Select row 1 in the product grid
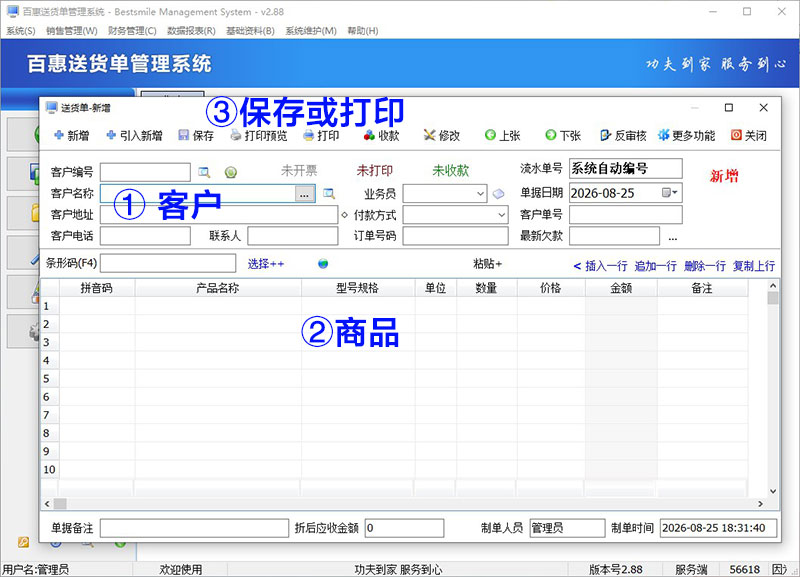The width and height of the screenshot is (800, 577). tap(49, 306)
